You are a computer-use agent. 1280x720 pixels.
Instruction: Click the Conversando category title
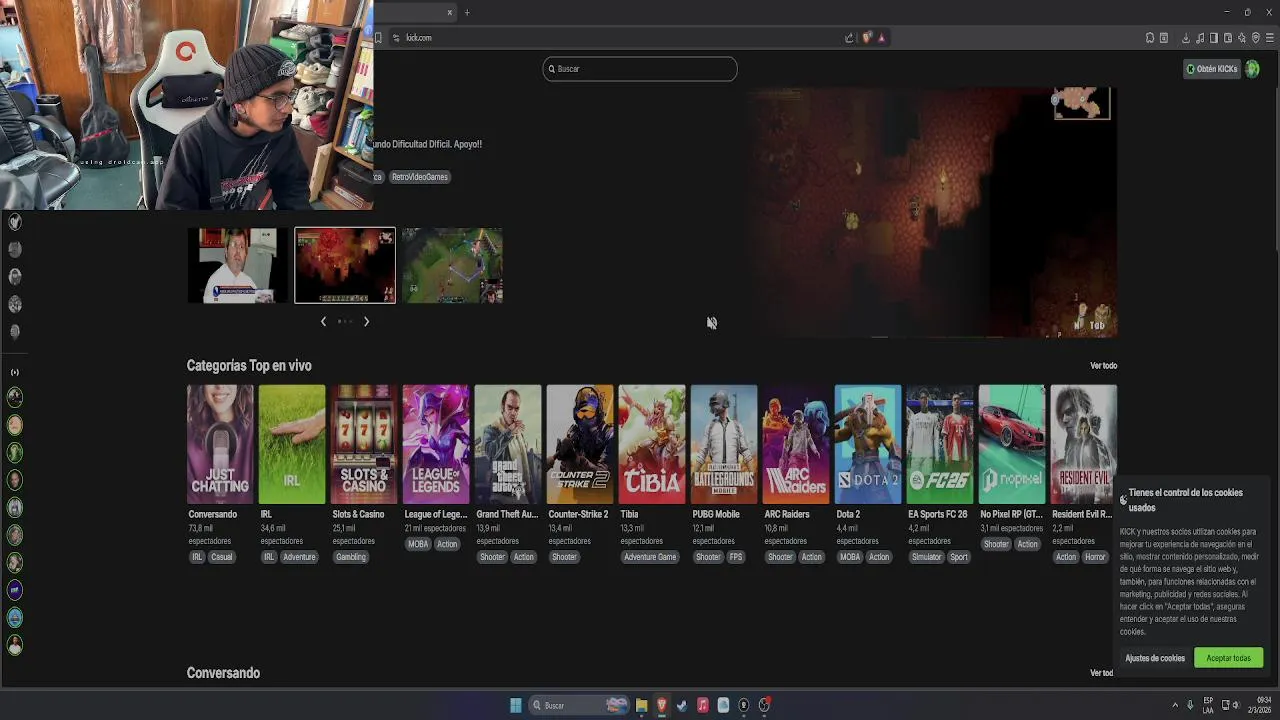(213, 514)
